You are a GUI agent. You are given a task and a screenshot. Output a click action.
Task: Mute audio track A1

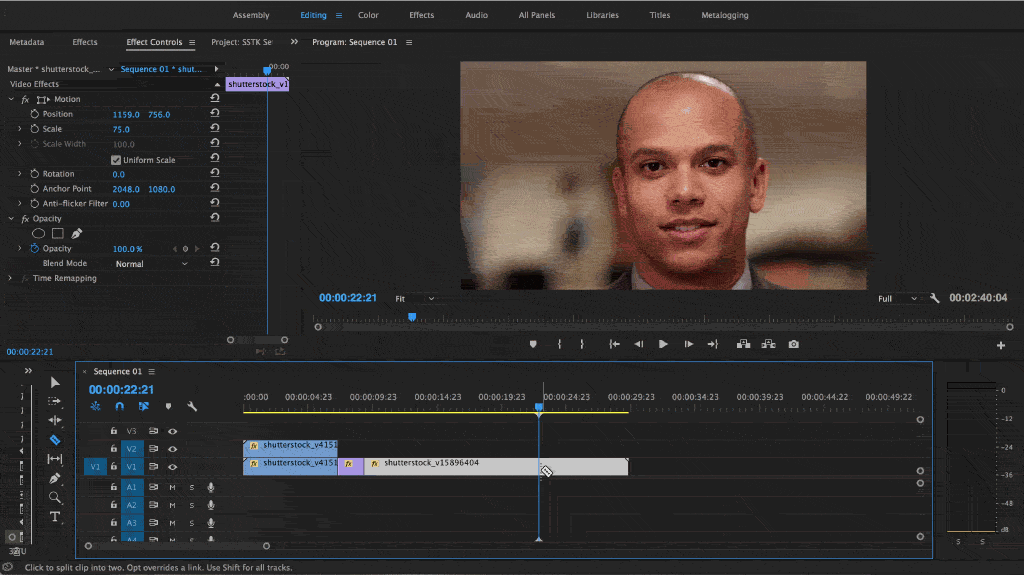[172, 487]
